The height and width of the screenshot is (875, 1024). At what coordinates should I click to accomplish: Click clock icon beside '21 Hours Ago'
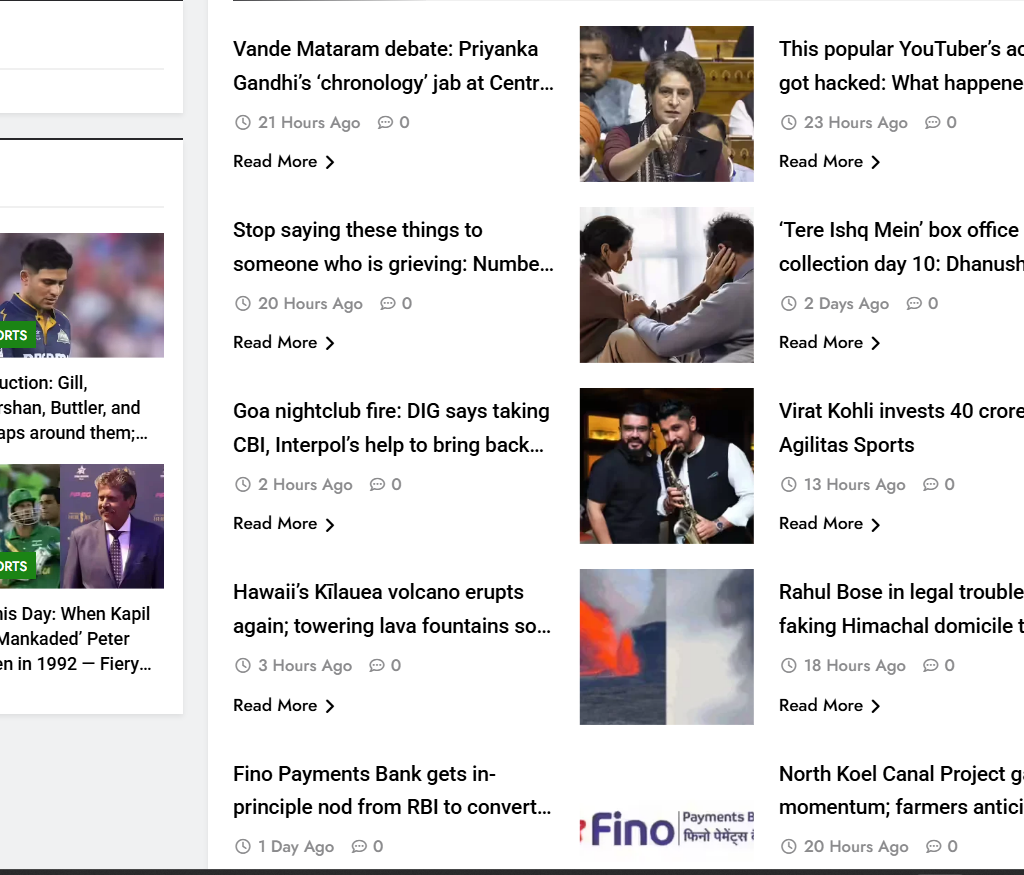click(x=242, y=123)
